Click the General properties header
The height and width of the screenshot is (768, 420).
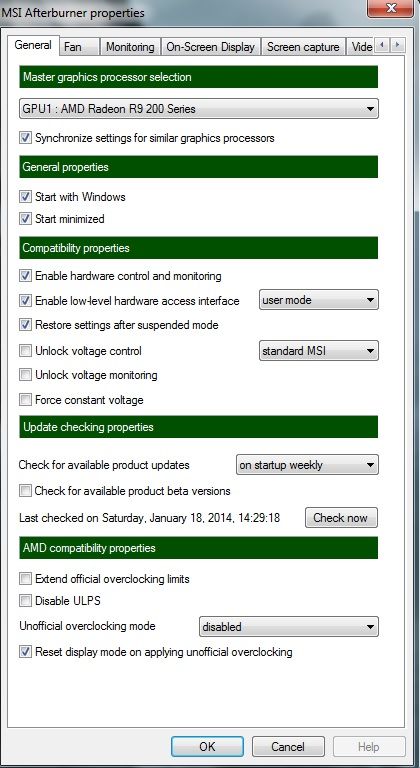point(198,167)
